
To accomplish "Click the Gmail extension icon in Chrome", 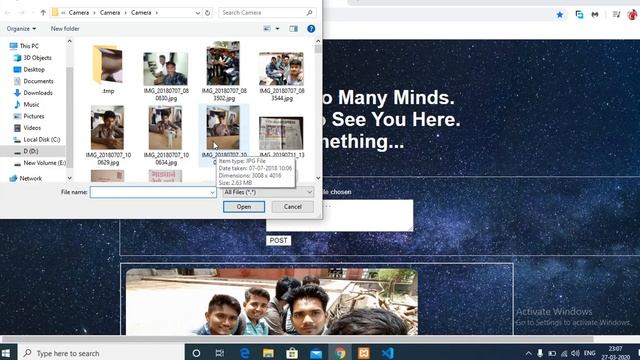I will [595, 15].
